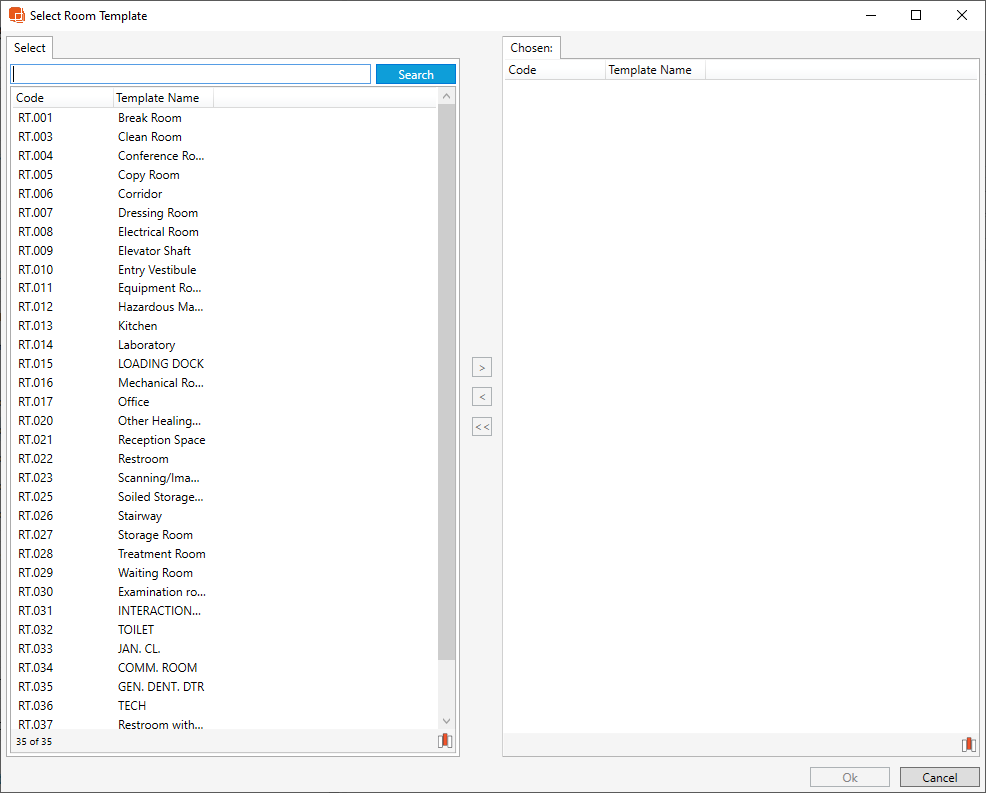
Task: Click the column chooser icon under Chosen list
Action: (968, 745)
